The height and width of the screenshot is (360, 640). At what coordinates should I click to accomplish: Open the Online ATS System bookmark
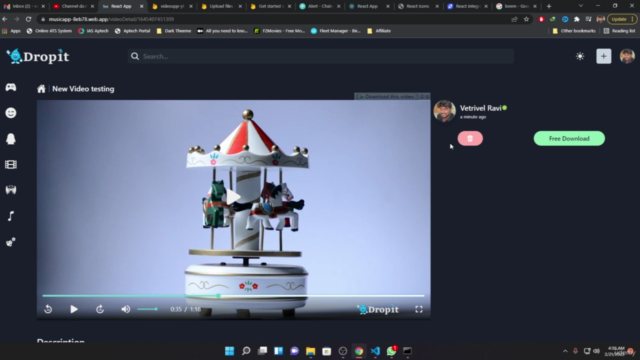tap(49, 31)
